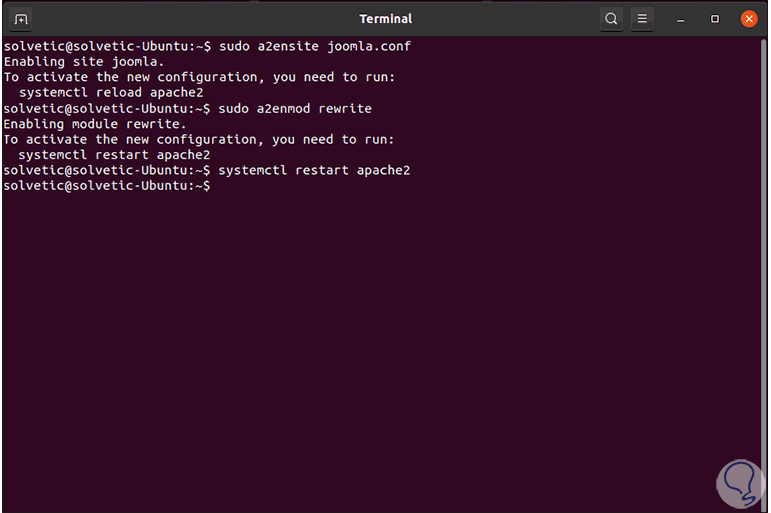Click the indented 'systemctl restart apache2' hint
This screenshot has height=513, width=771.
click(x=114, y=155)
